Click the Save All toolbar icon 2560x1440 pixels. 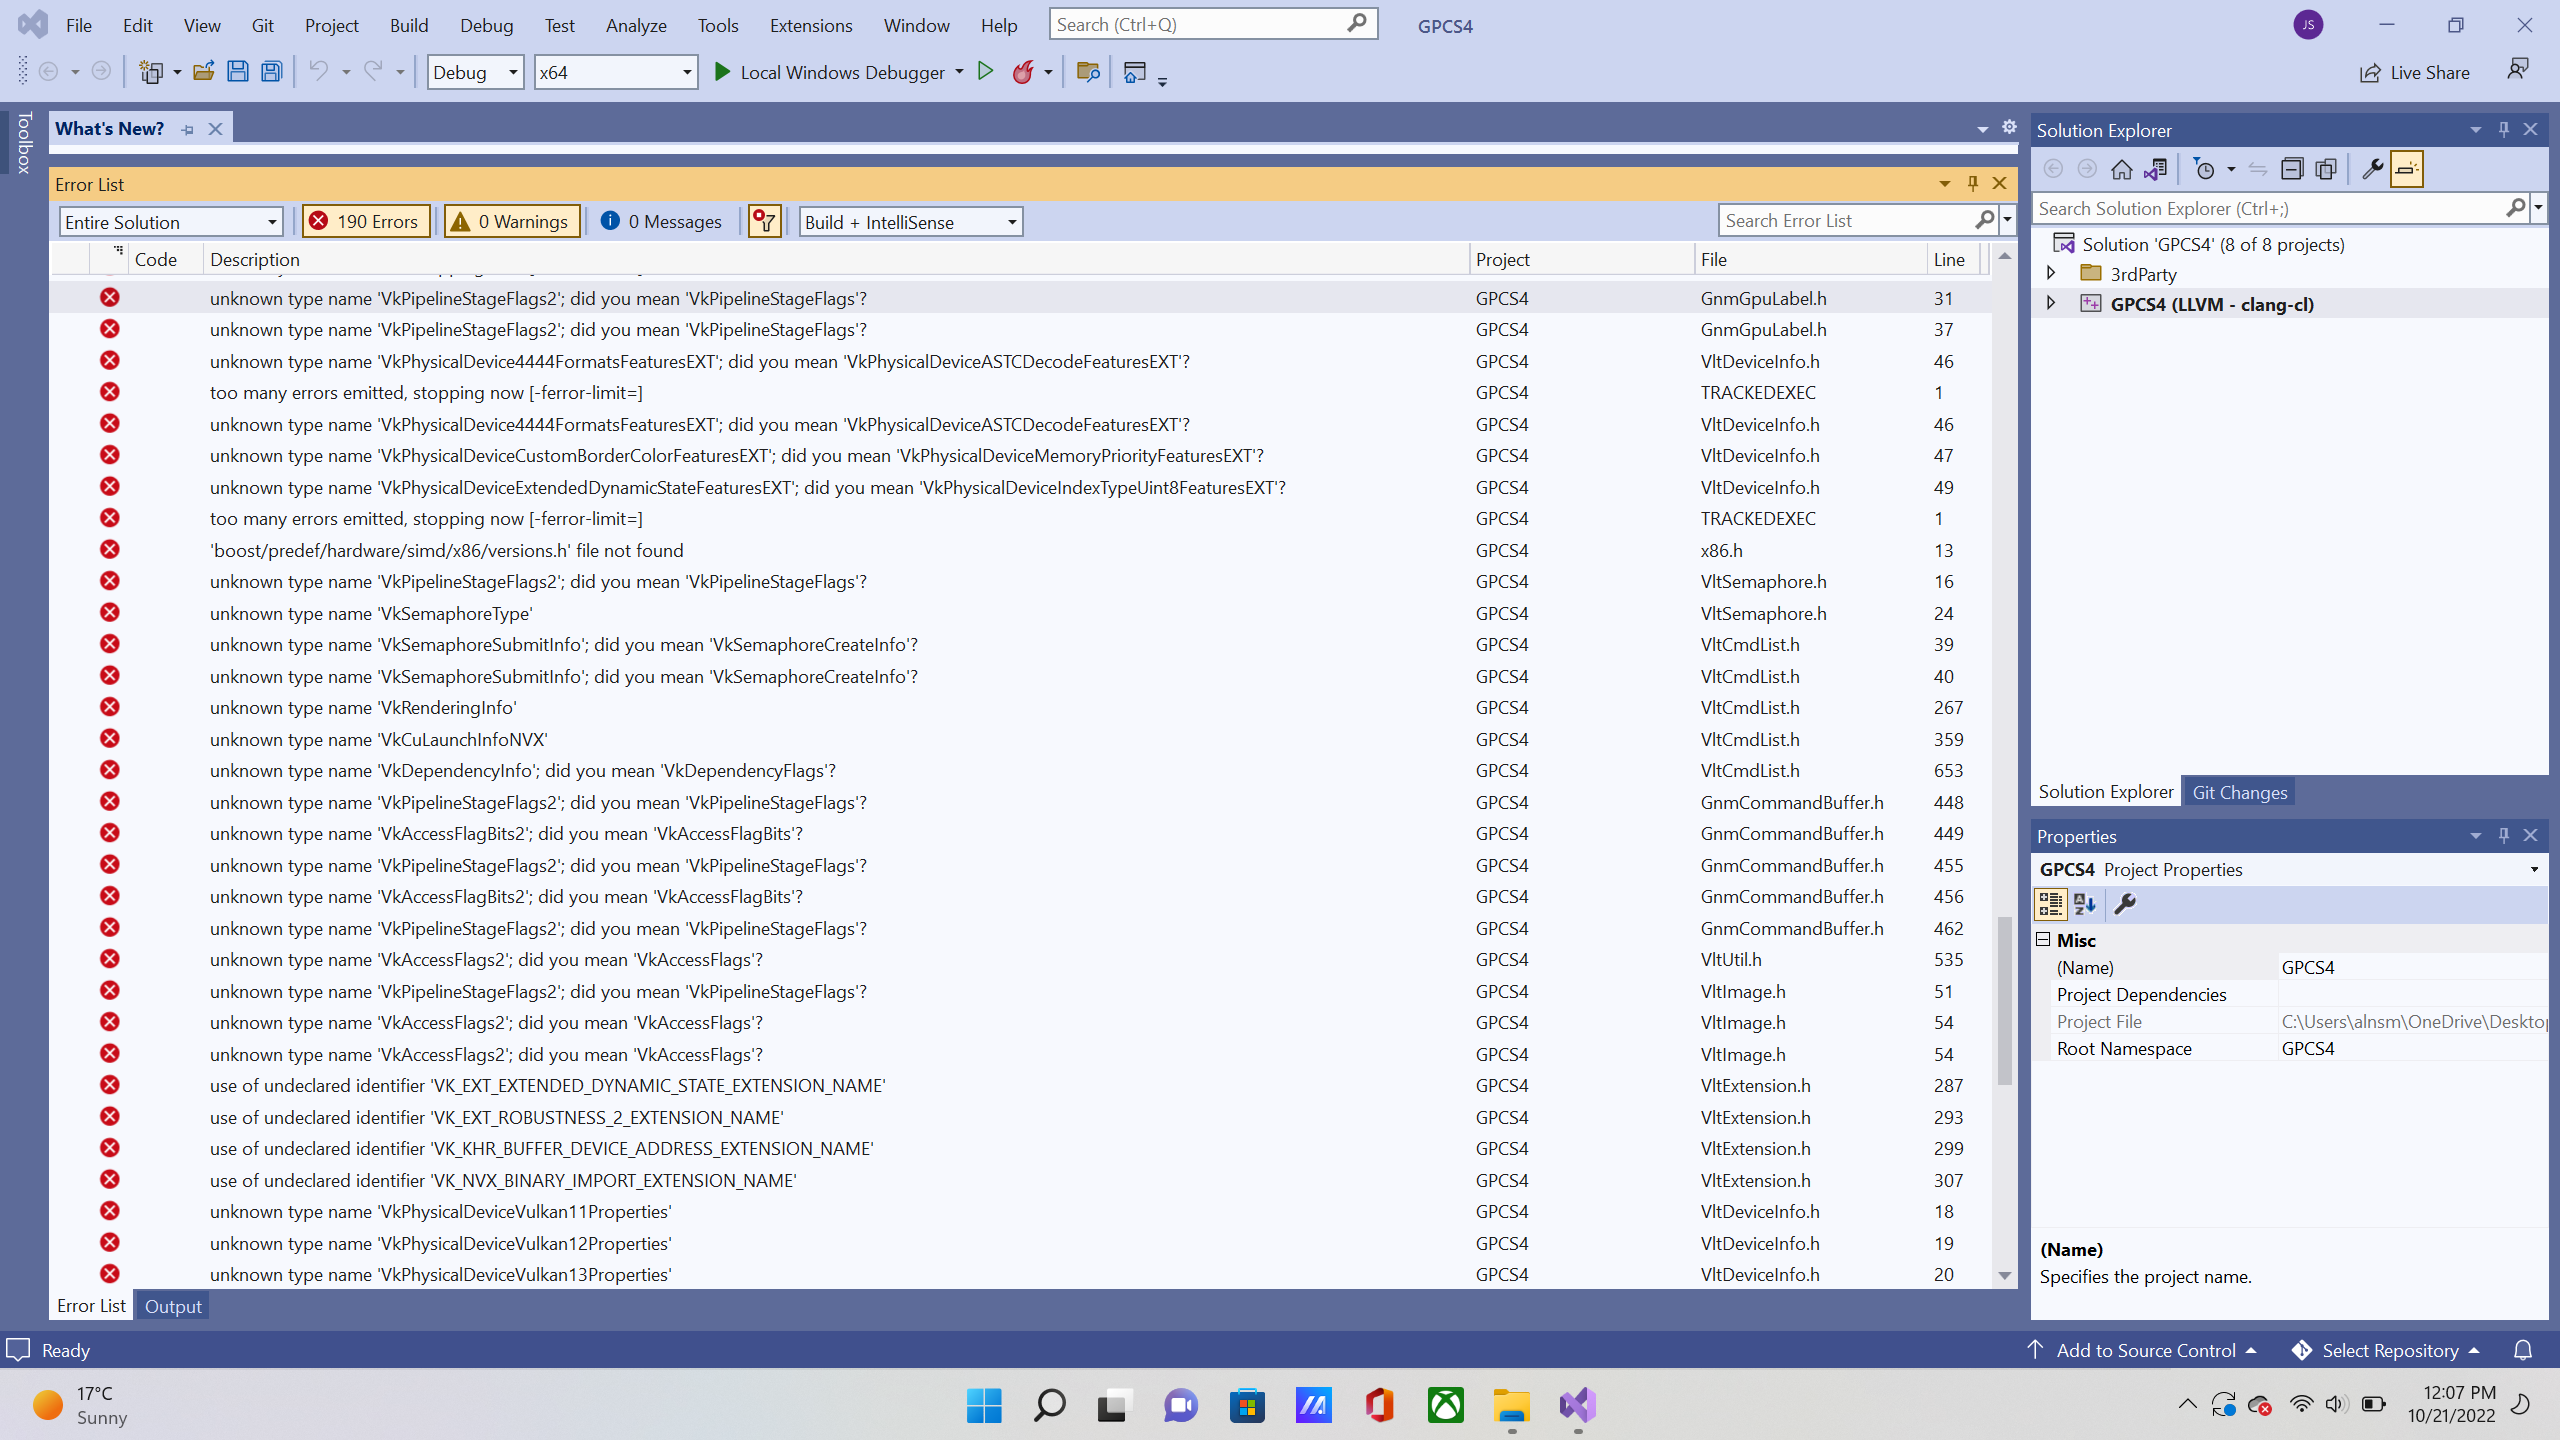[x=271, y=72]
